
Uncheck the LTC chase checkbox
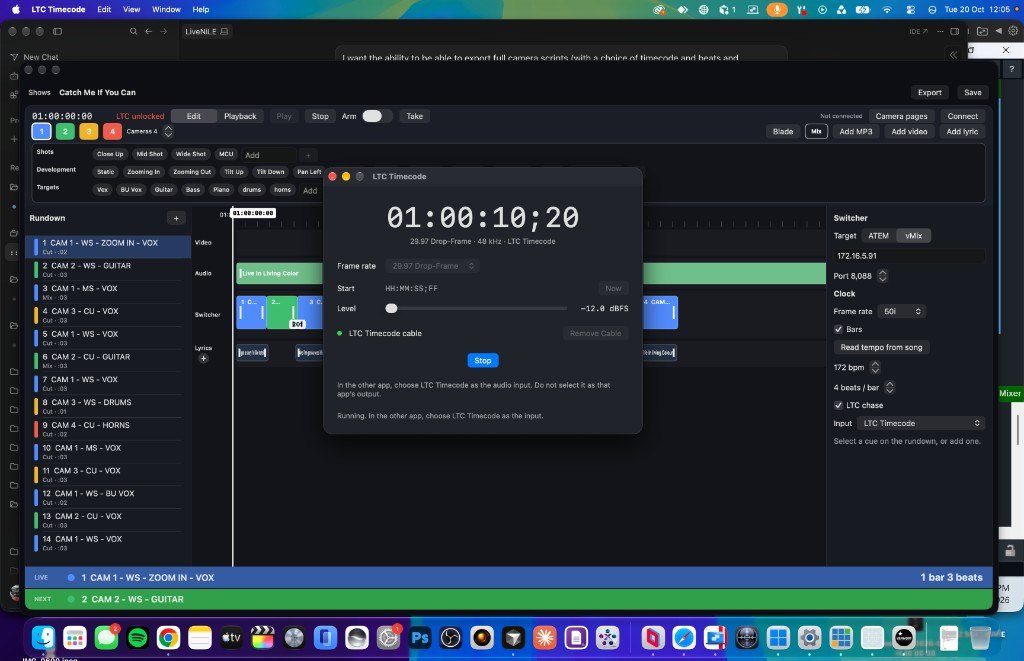(839, 405)
